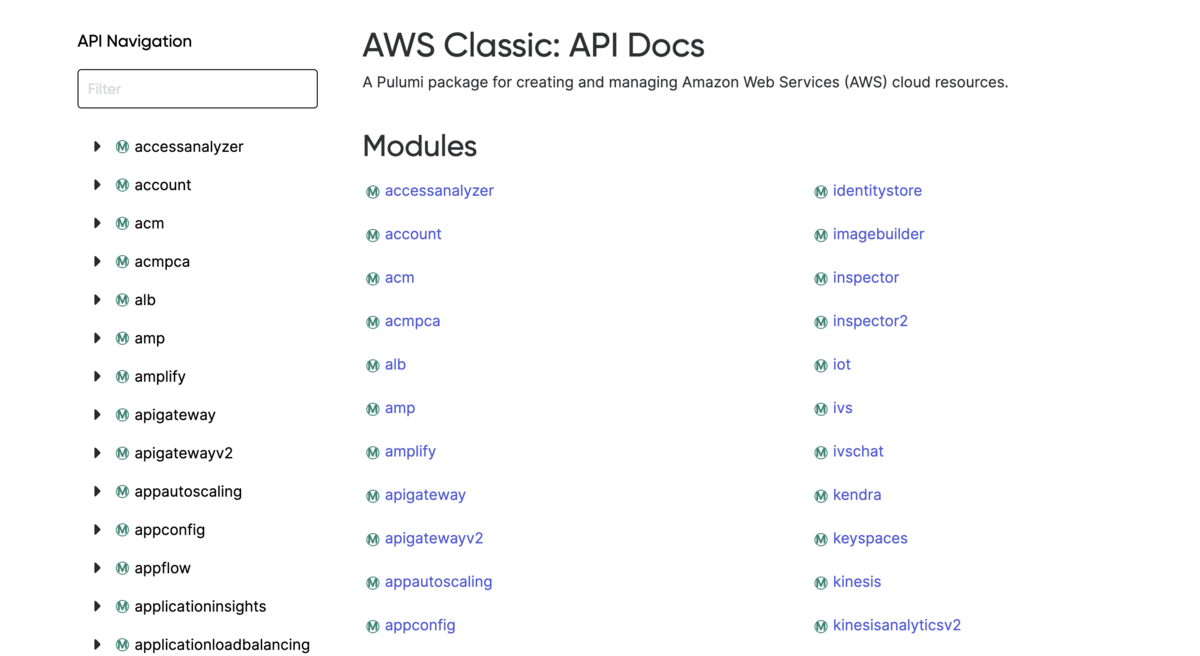
Task: Open the inspector2 module link
Action: [x=870, y=321]
